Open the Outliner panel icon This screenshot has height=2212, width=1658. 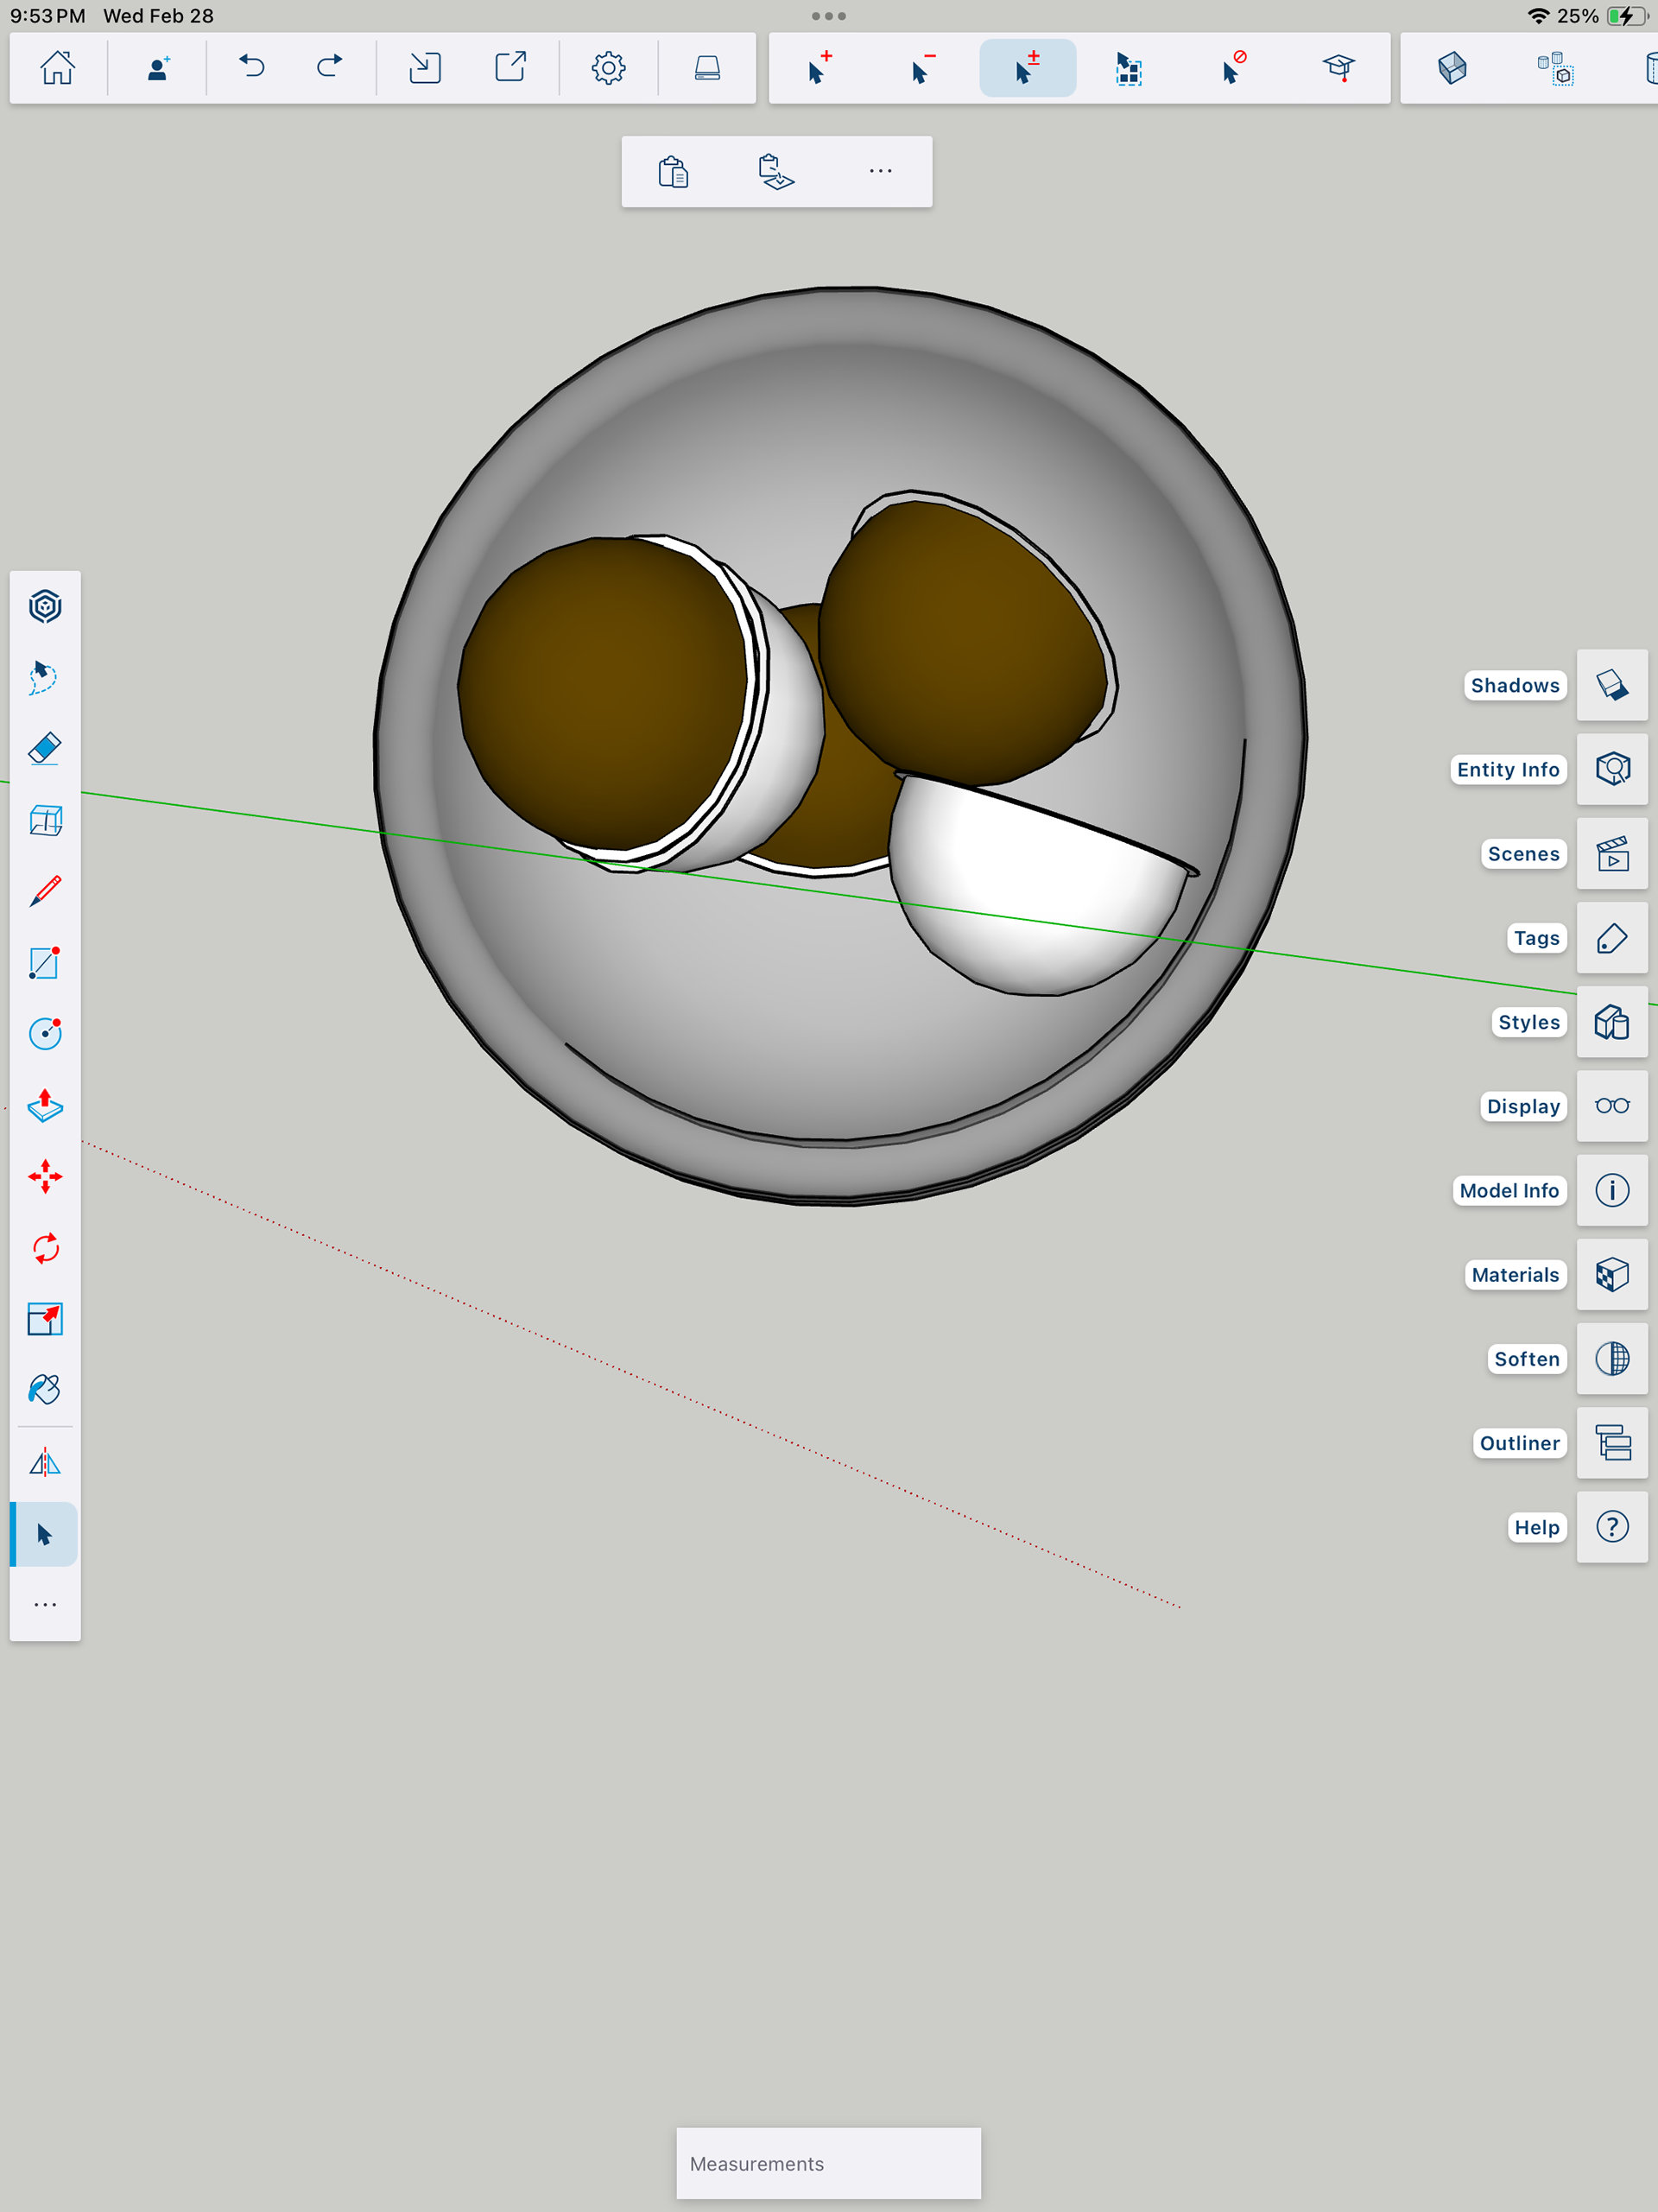point(1611,1442)
